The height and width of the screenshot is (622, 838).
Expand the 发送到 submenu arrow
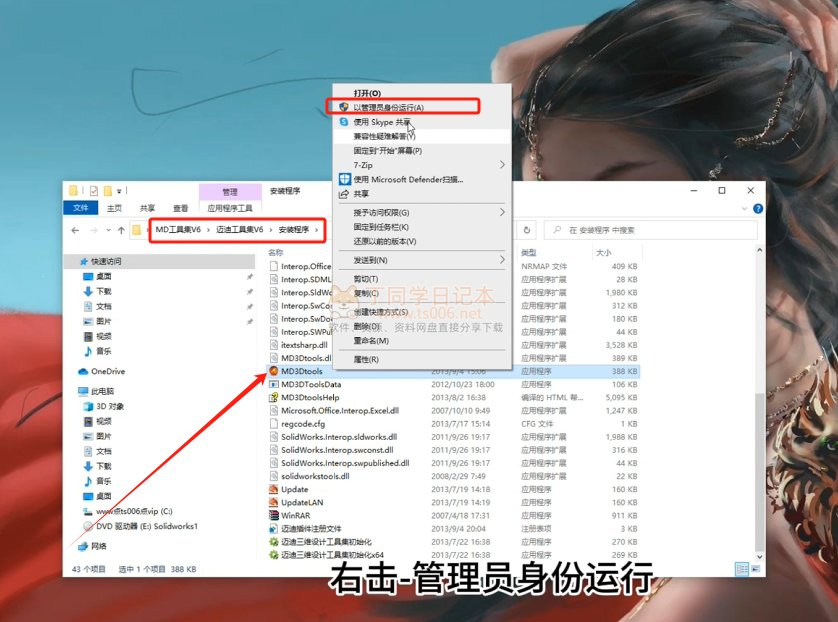pos(502,260)
